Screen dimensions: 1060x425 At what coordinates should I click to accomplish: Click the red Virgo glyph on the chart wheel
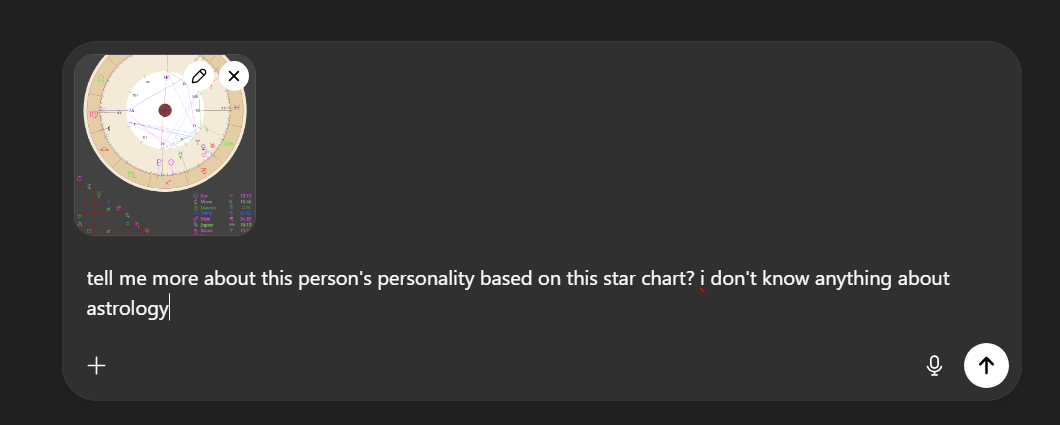[93, 114]
